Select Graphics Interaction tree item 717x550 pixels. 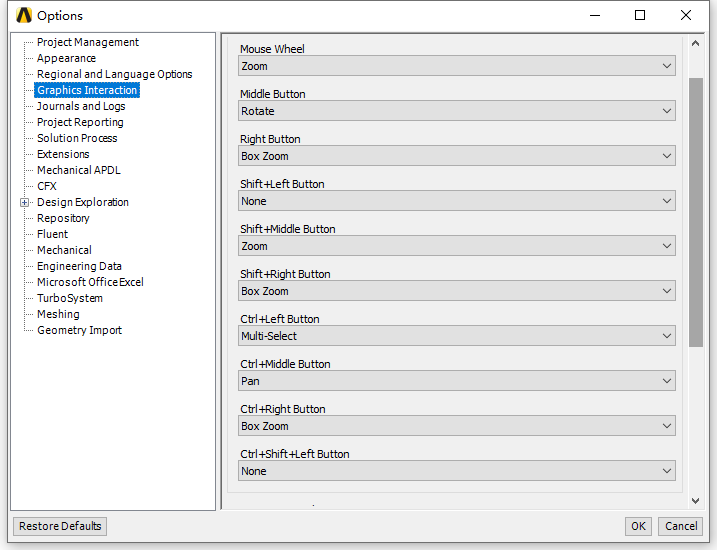(87, 90)
